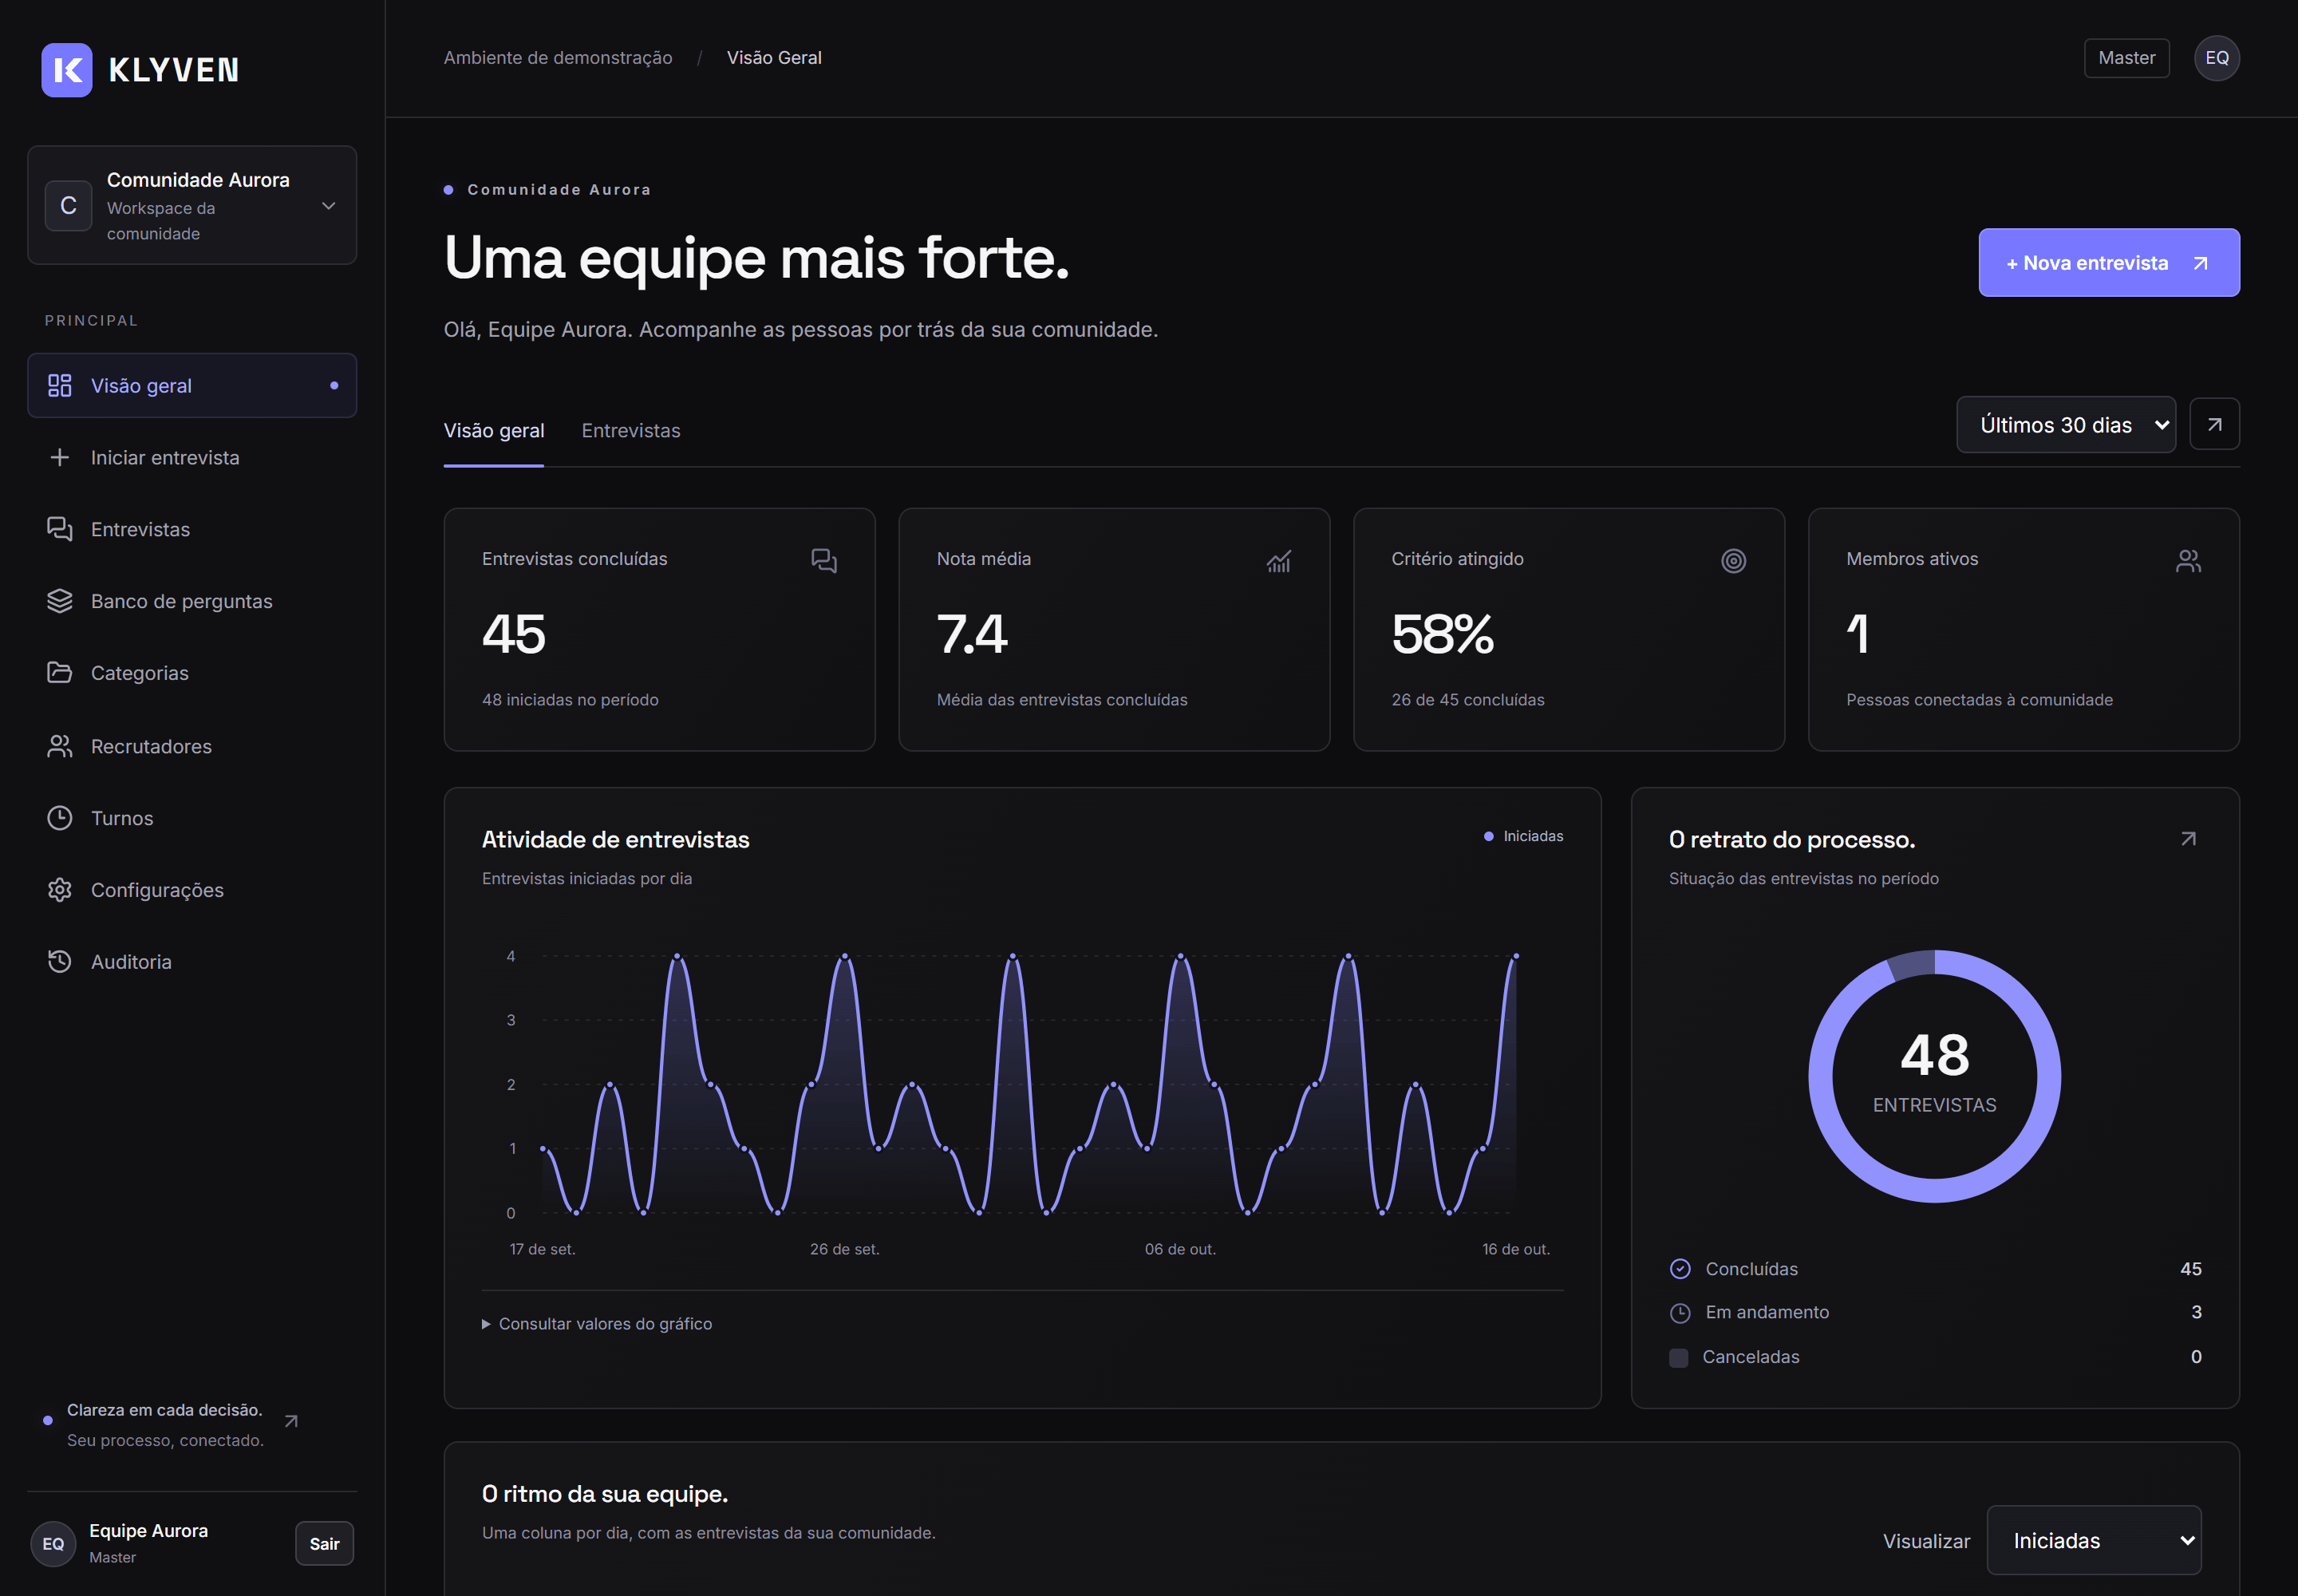The image size is (2298, 1596).
Task: Click the 26 de set. chart axis label
Action: (x=845, y=1250)
